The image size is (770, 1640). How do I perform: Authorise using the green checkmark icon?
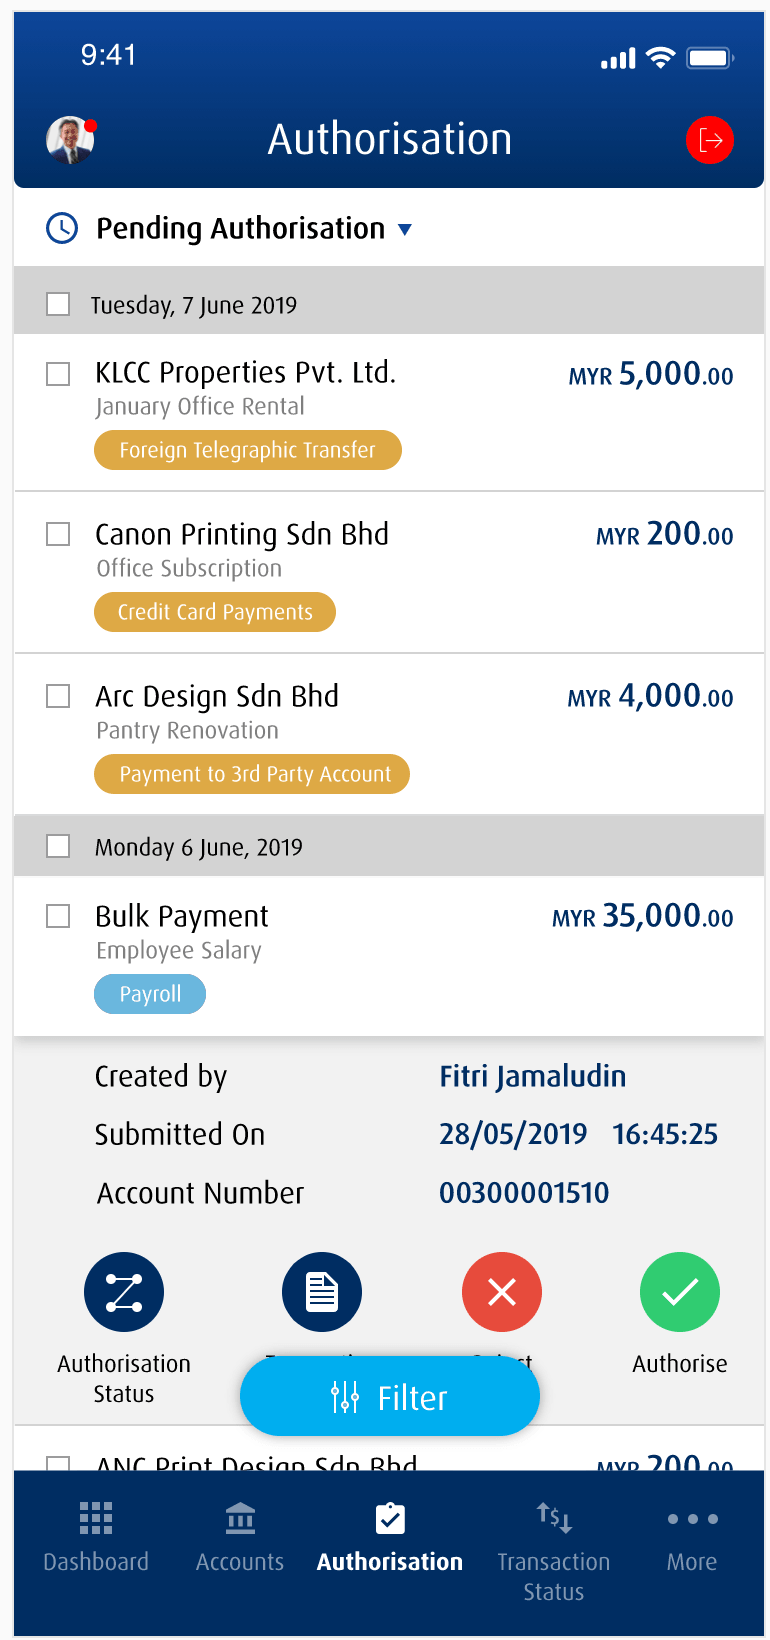680,1292
